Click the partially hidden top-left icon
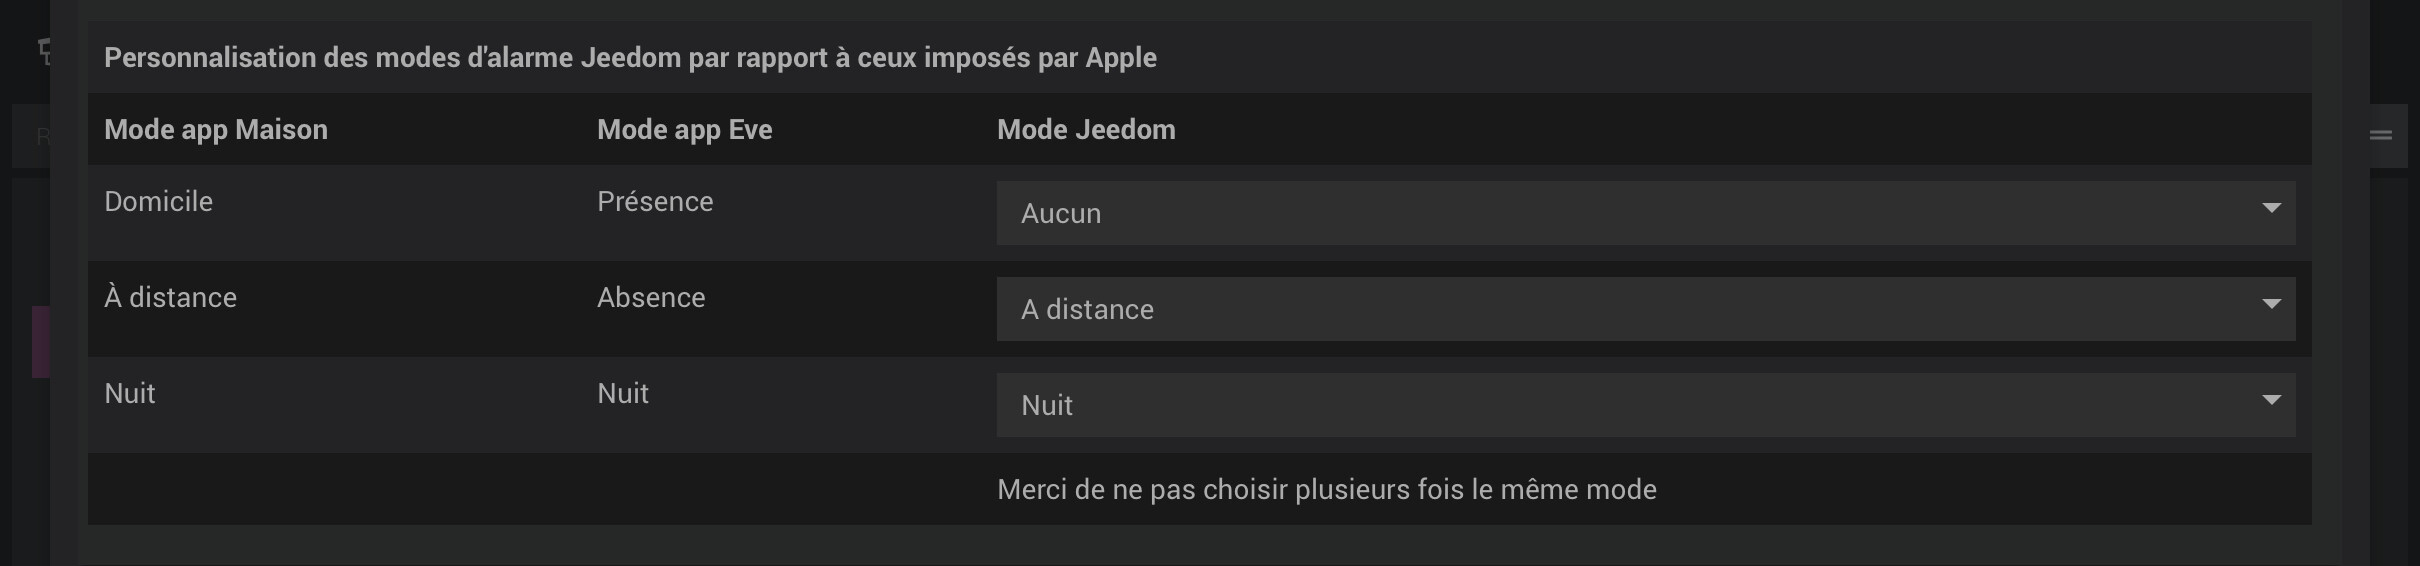 (x=43, y=50)
